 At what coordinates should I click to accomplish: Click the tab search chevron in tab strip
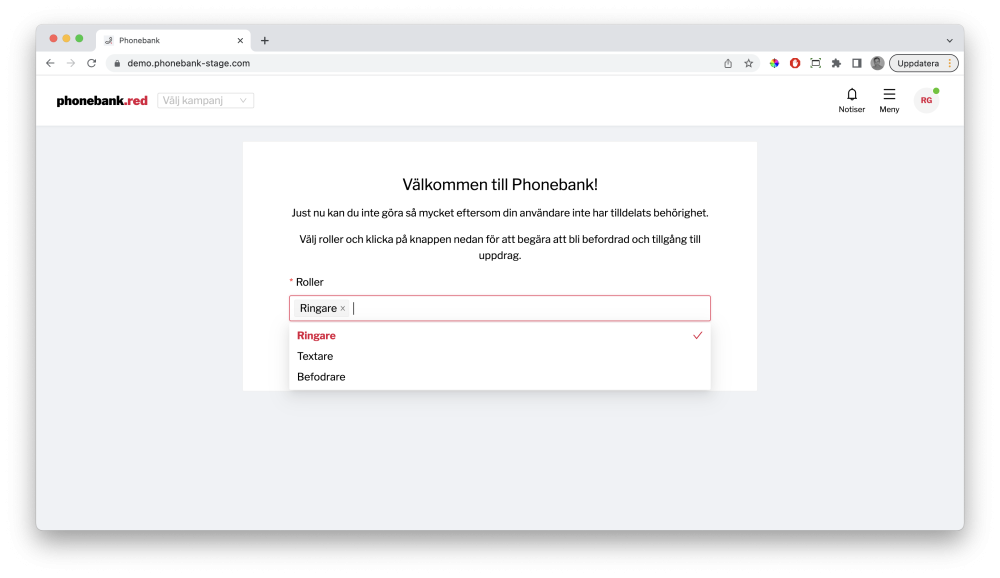[948, 40]
